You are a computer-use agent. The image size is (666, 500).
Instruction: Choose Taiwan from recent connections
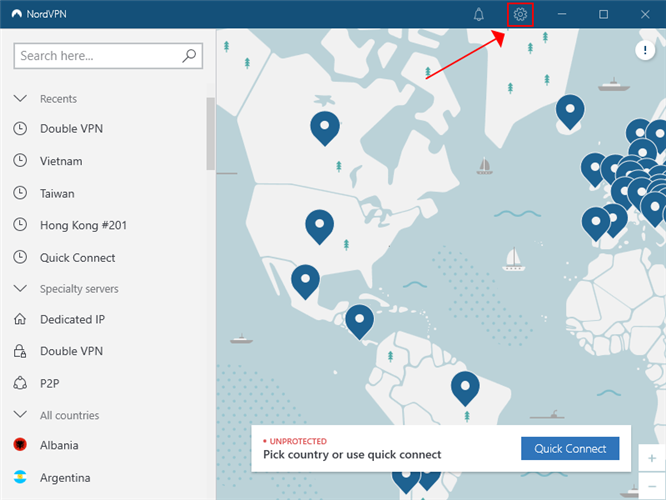coord(57,193)
